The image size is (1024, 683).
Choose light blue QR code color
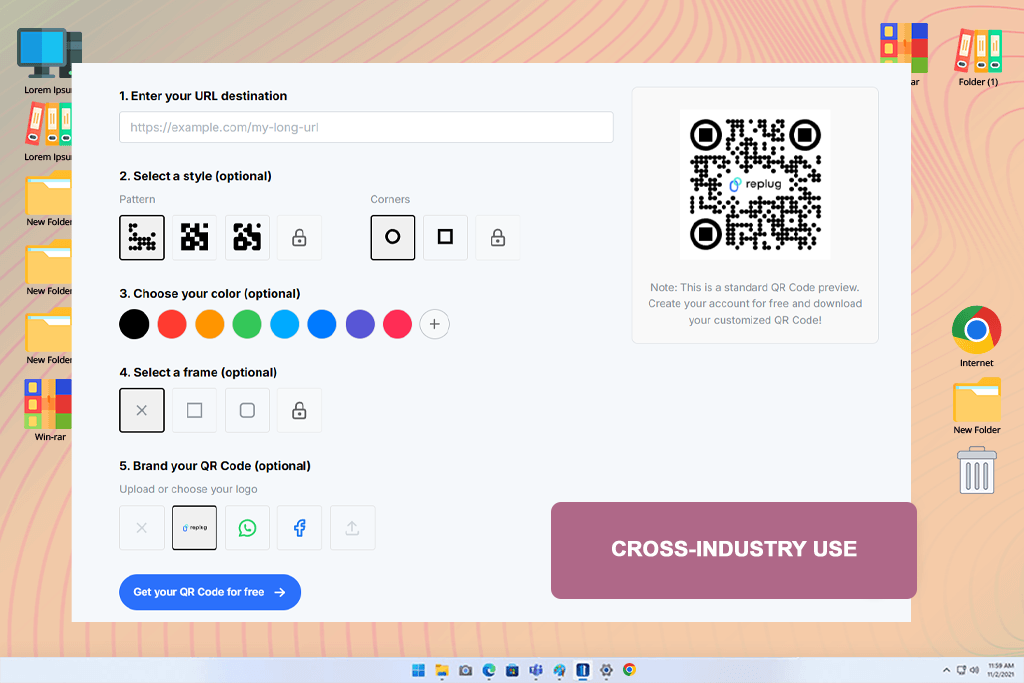[285, 324]
